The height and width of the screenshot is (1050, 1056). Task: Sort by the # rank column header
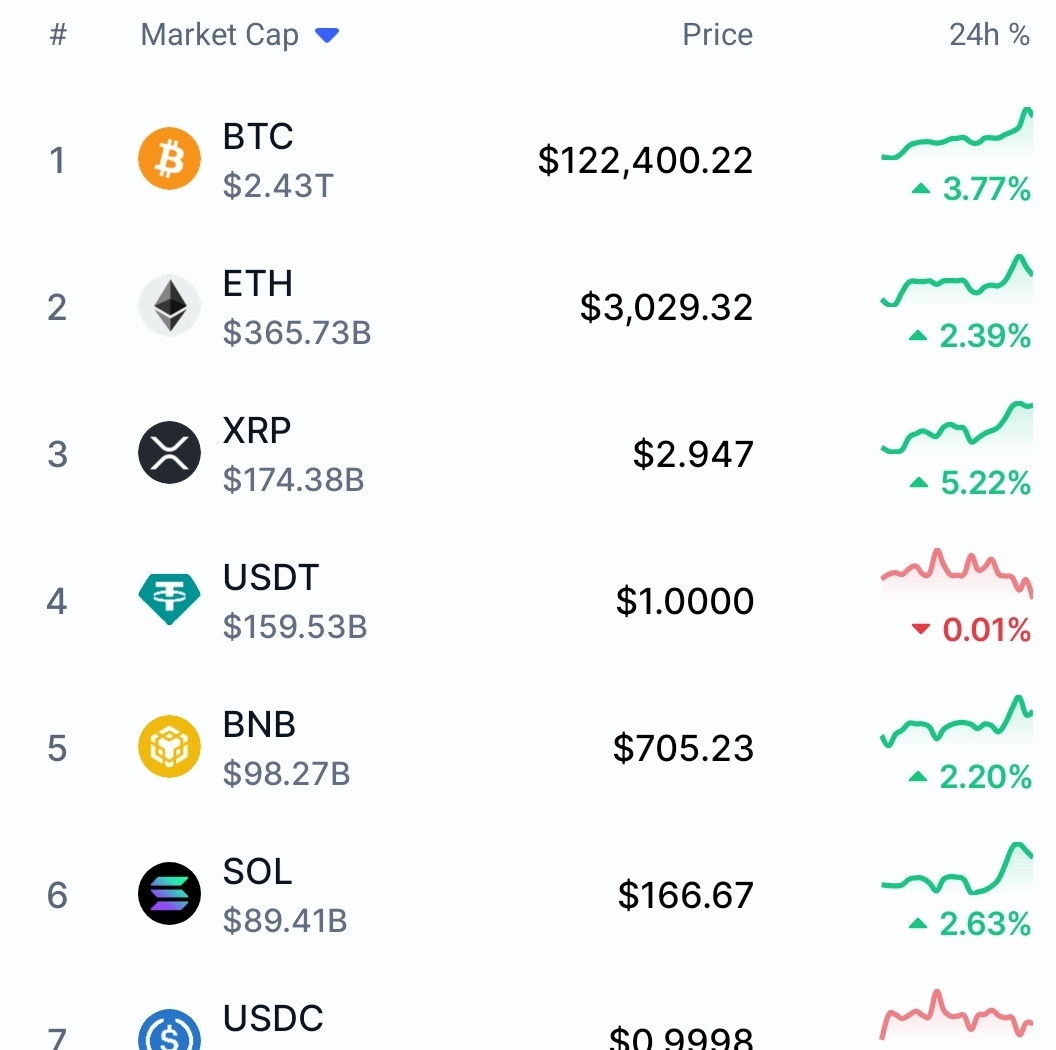pos(59,34)
